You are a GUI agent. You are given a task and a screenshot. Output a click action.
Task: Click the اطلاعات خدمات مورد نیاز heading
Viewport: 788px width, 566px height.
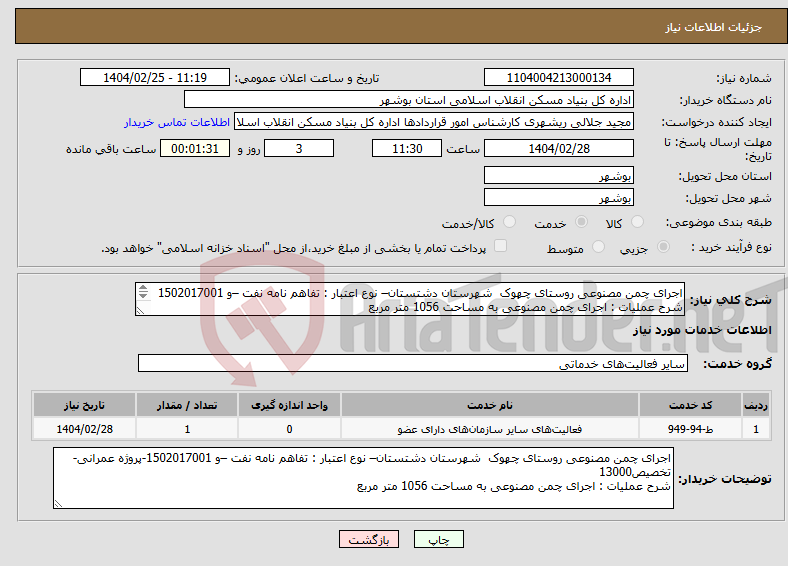702,330
